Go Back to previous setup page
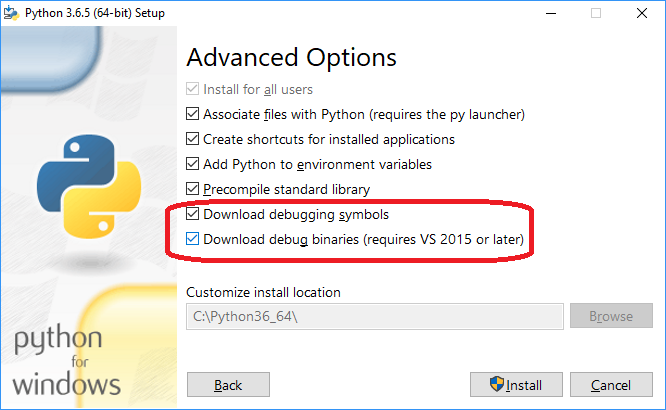Image resolution: width=666 pixels, height=410 pixels. [228, 385]
